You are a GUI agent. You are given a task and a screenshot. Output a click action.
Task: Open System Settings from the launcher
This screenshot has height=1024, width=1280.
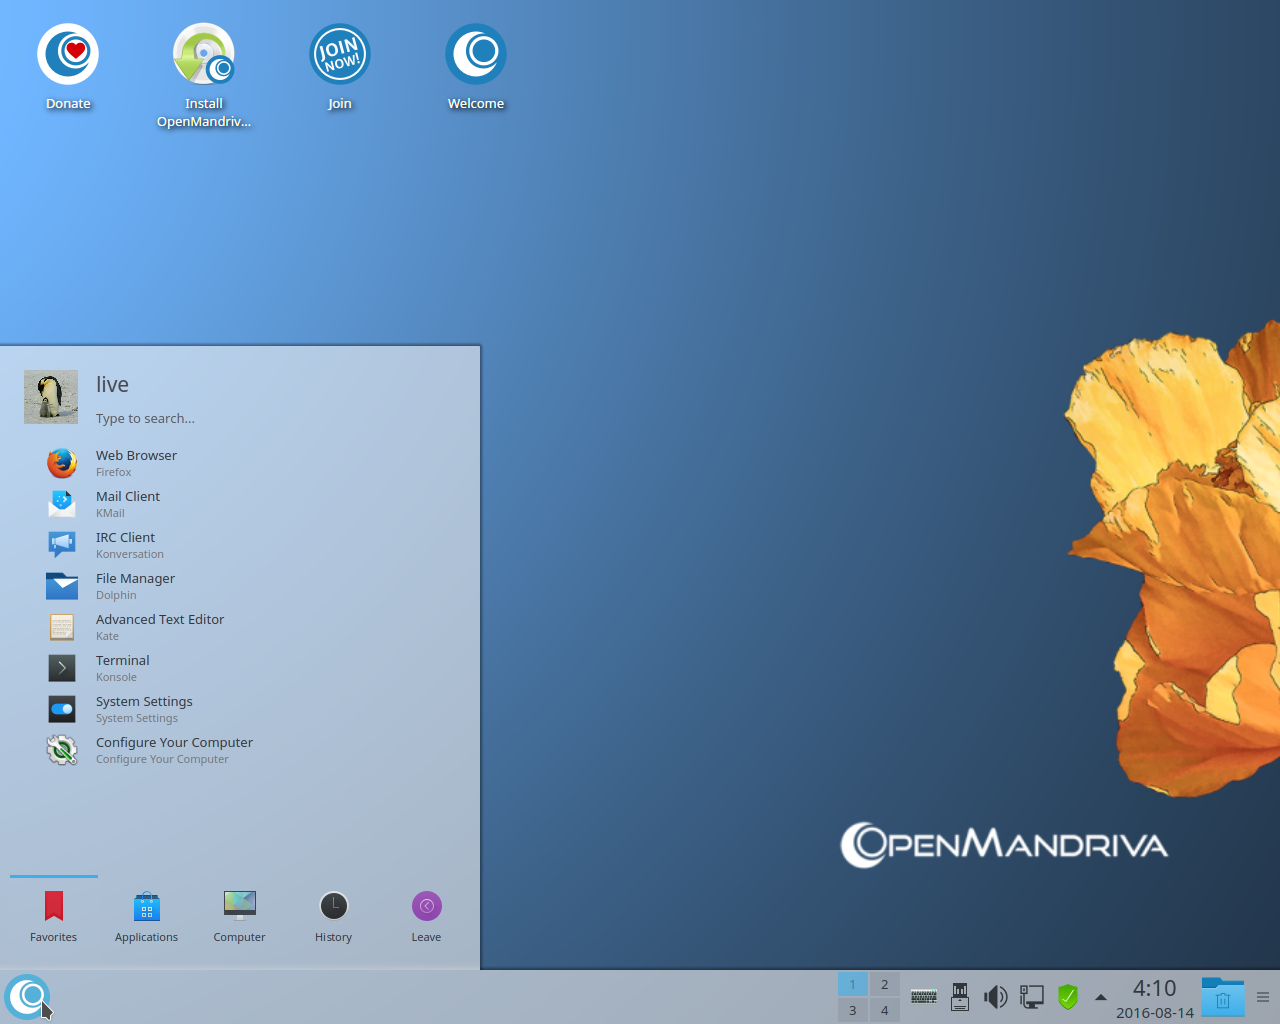(x=144, y=708)
